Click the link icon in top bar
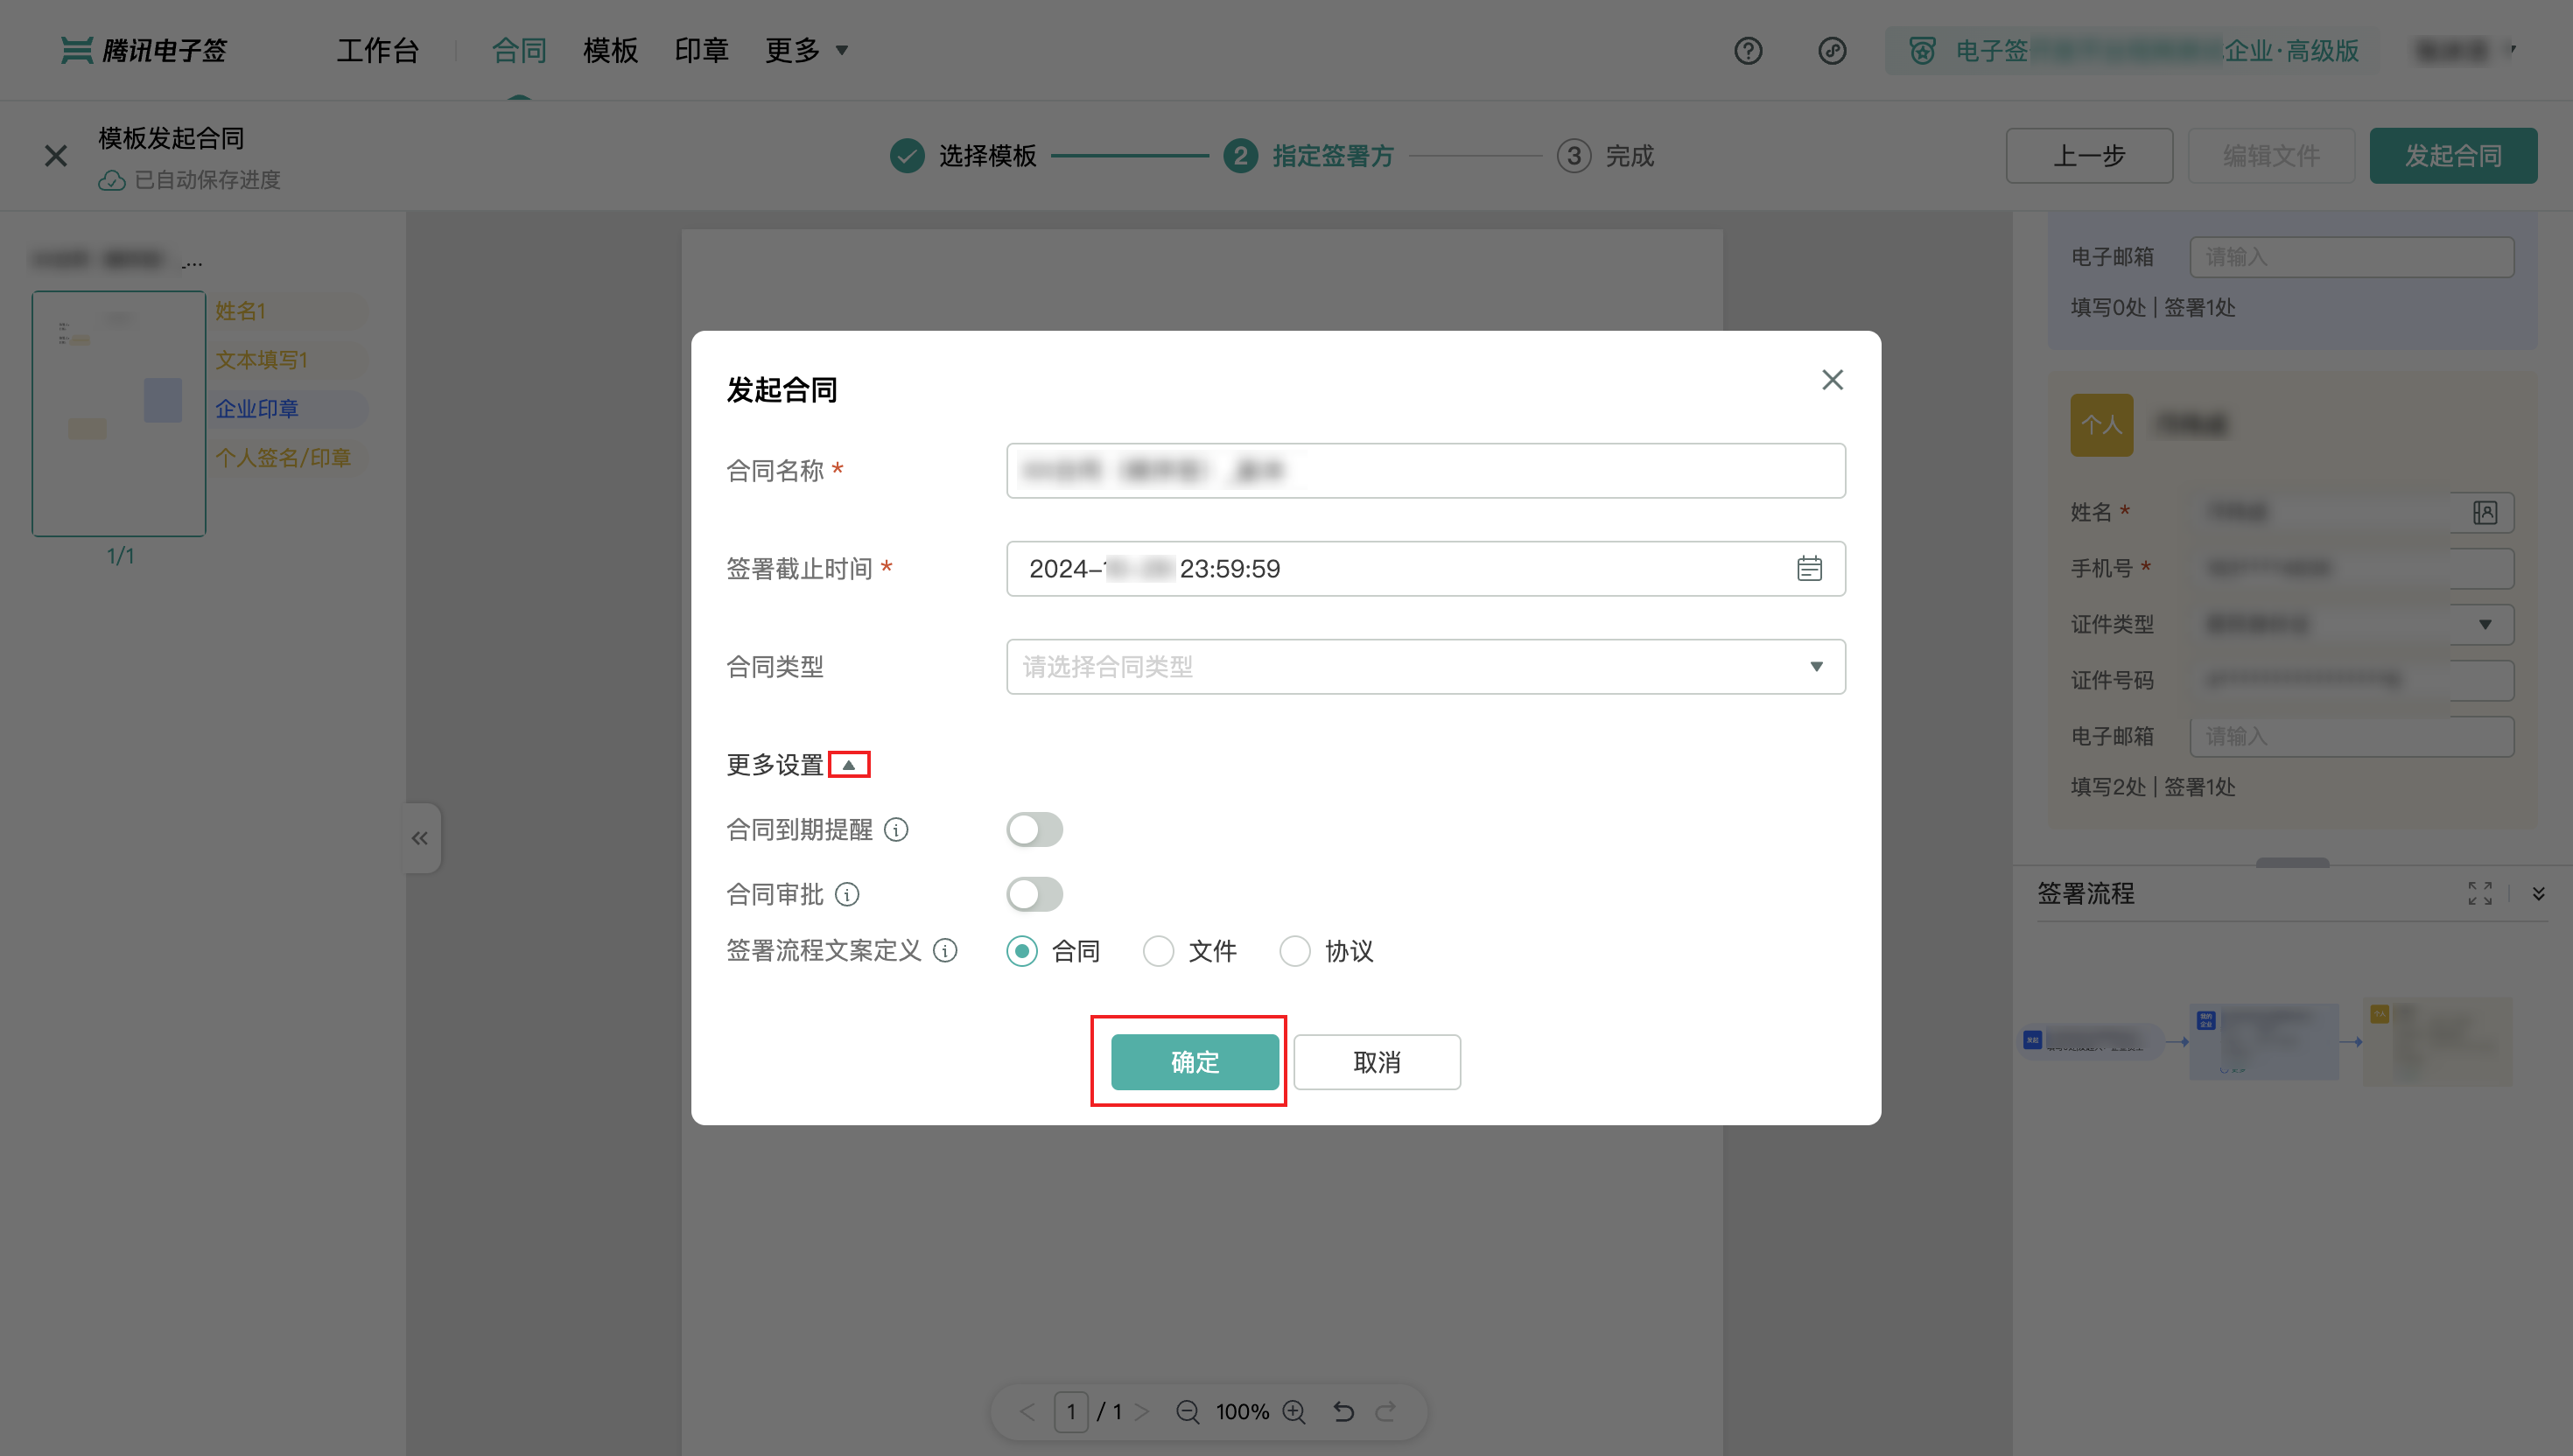 click(x=1832, y=51)
